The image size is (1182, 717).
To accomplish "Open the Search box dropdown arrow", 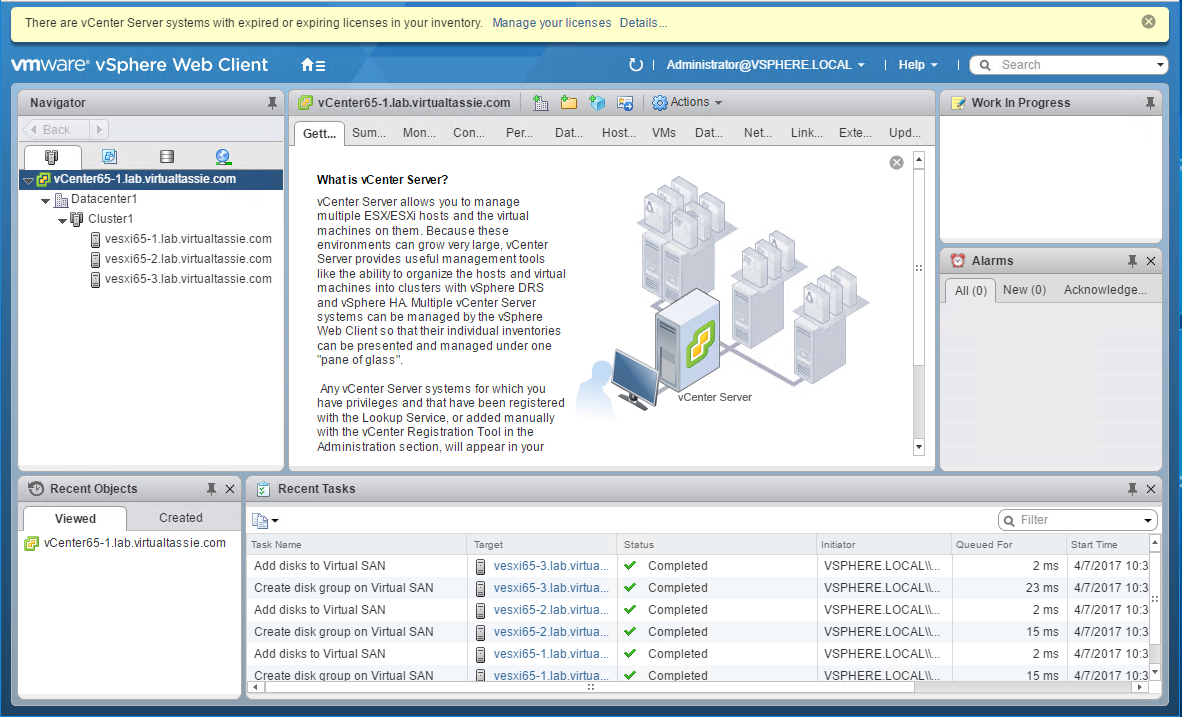I will pos(1160,66).
